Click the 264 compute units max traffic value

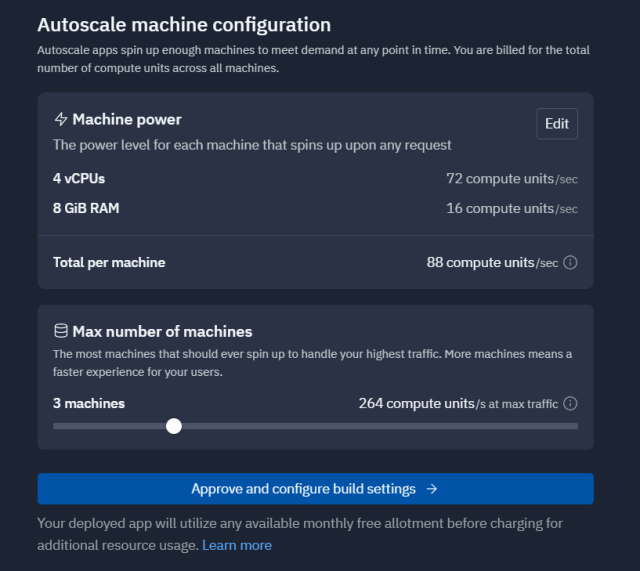click(458, 404)
